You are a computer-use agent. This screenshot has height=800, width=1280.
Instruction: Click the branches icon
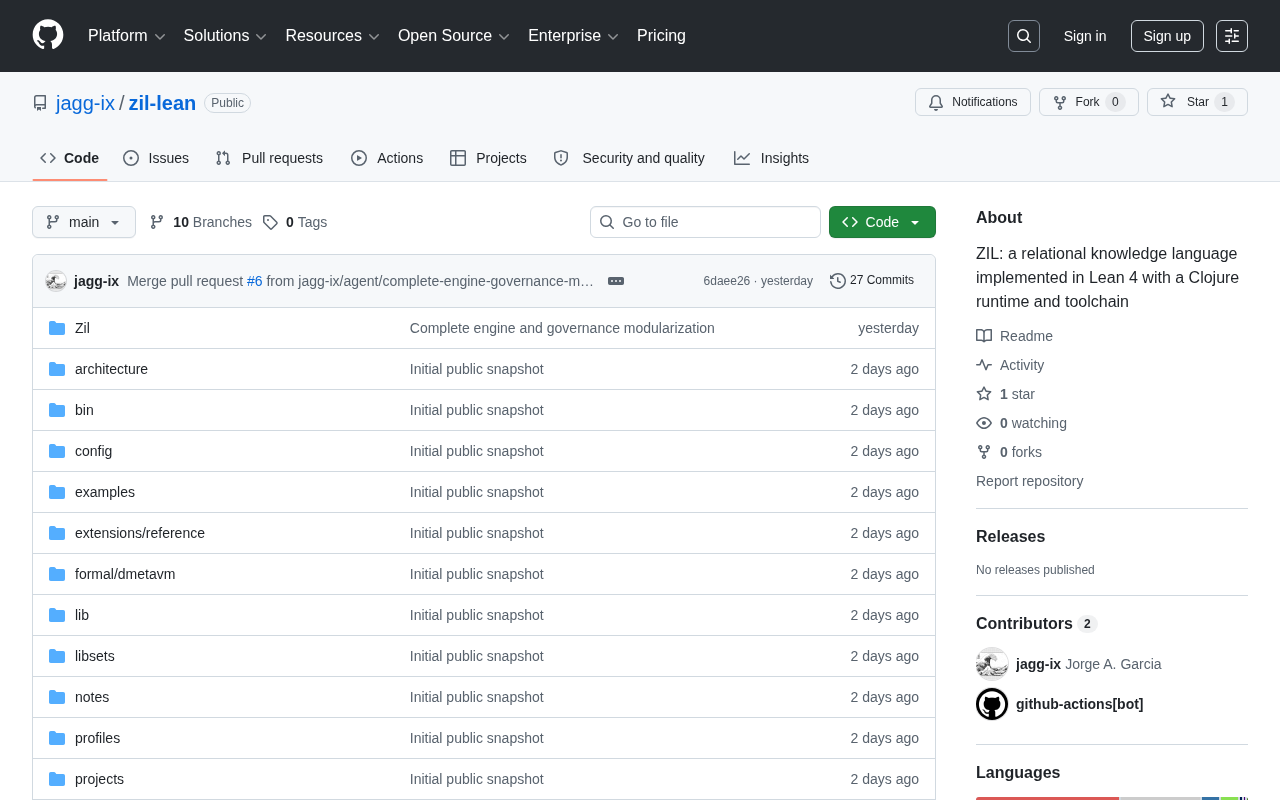(x=157, y=222)
